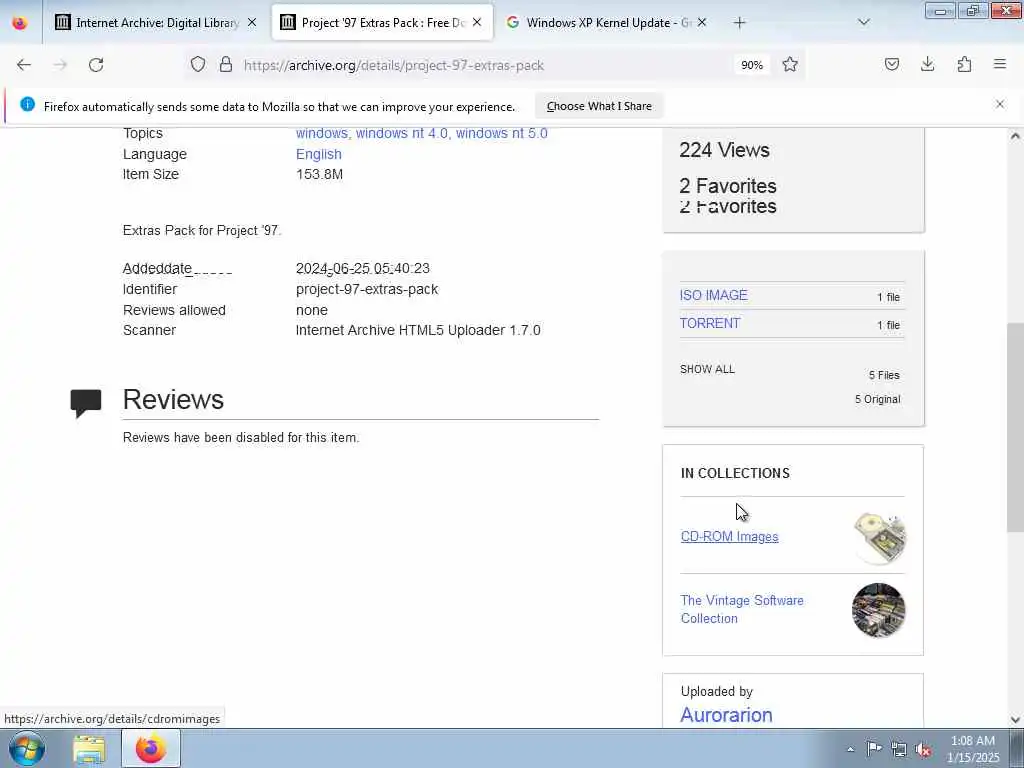Click the 90% zoom level indicator
This screenshot has width=1024, height=768.
click(x=752, y=65)
